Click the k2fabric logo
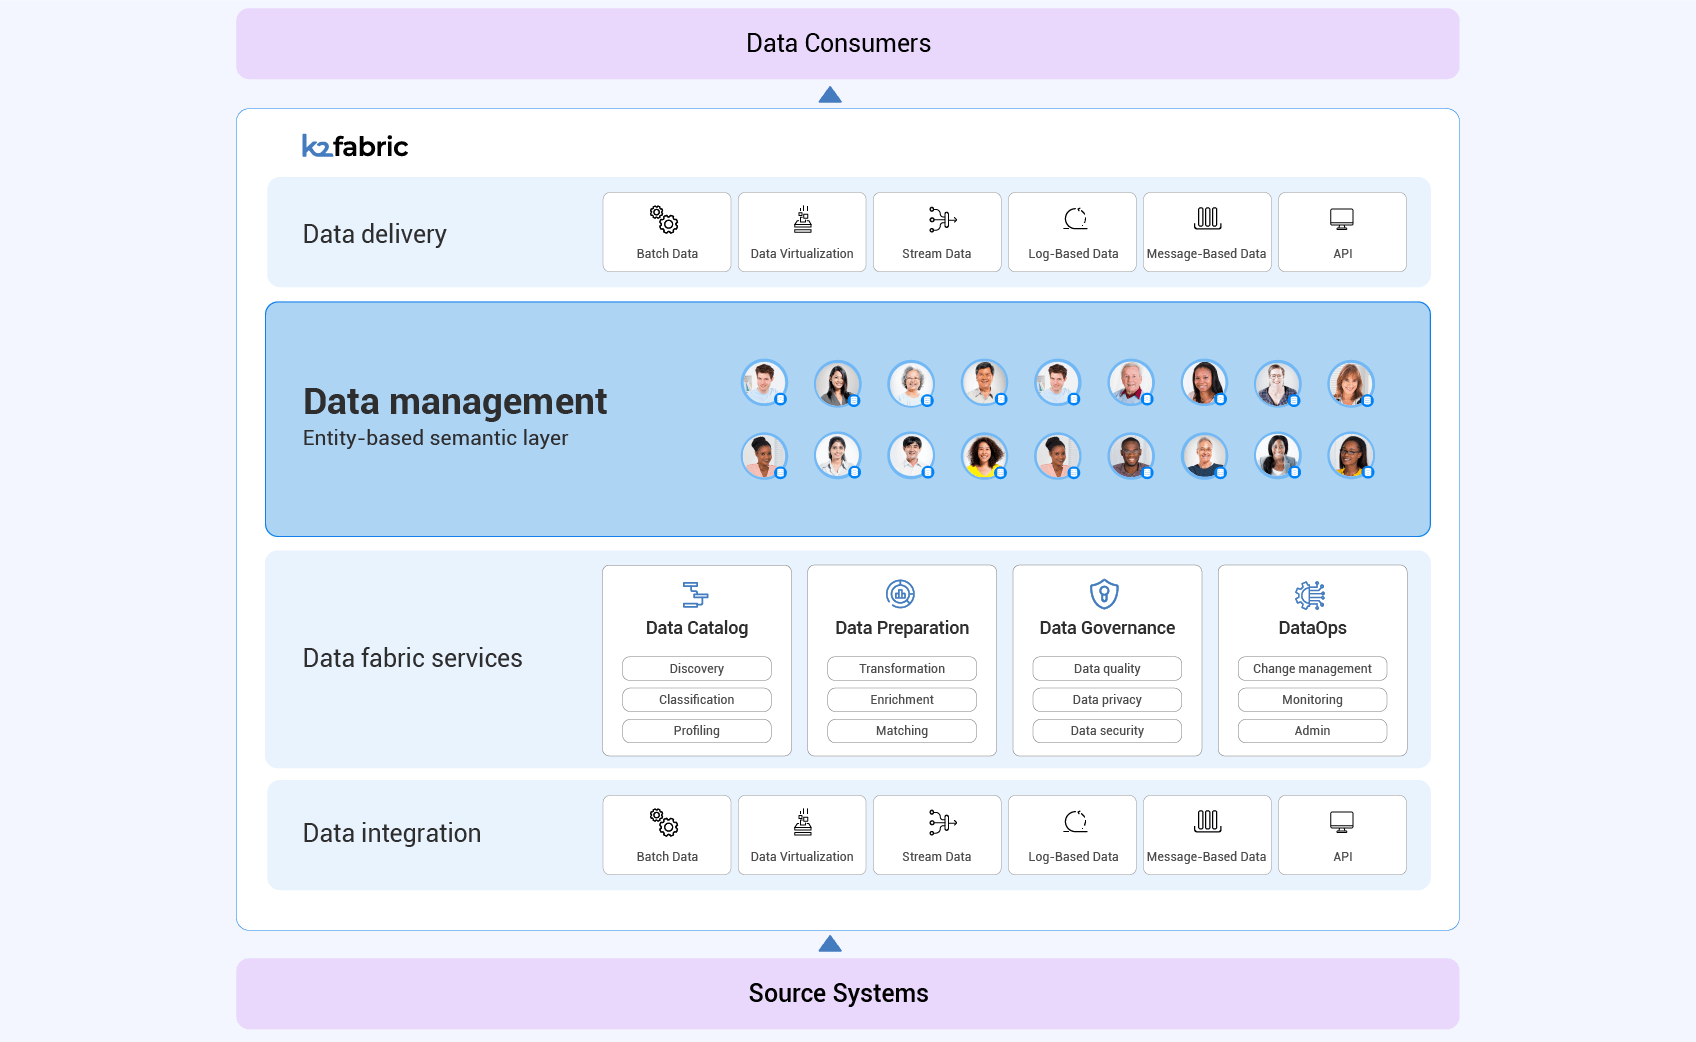This screenshot has width=1696, height=1042. click(355, 146)
